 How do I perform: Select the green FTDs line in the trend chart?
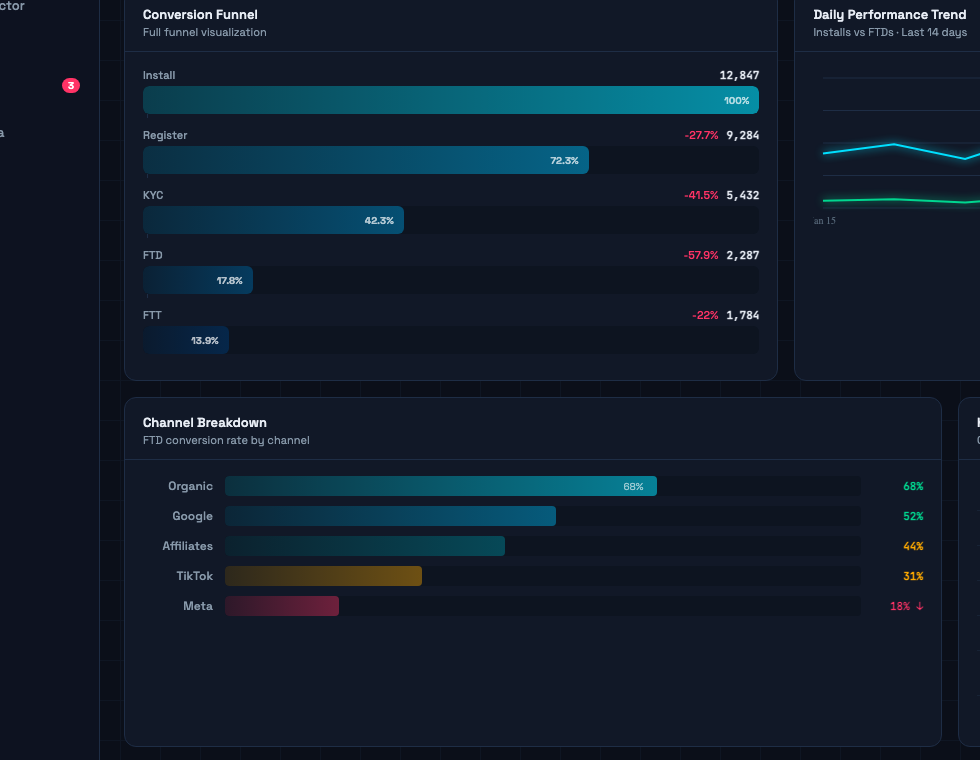[x=900, y=200]
